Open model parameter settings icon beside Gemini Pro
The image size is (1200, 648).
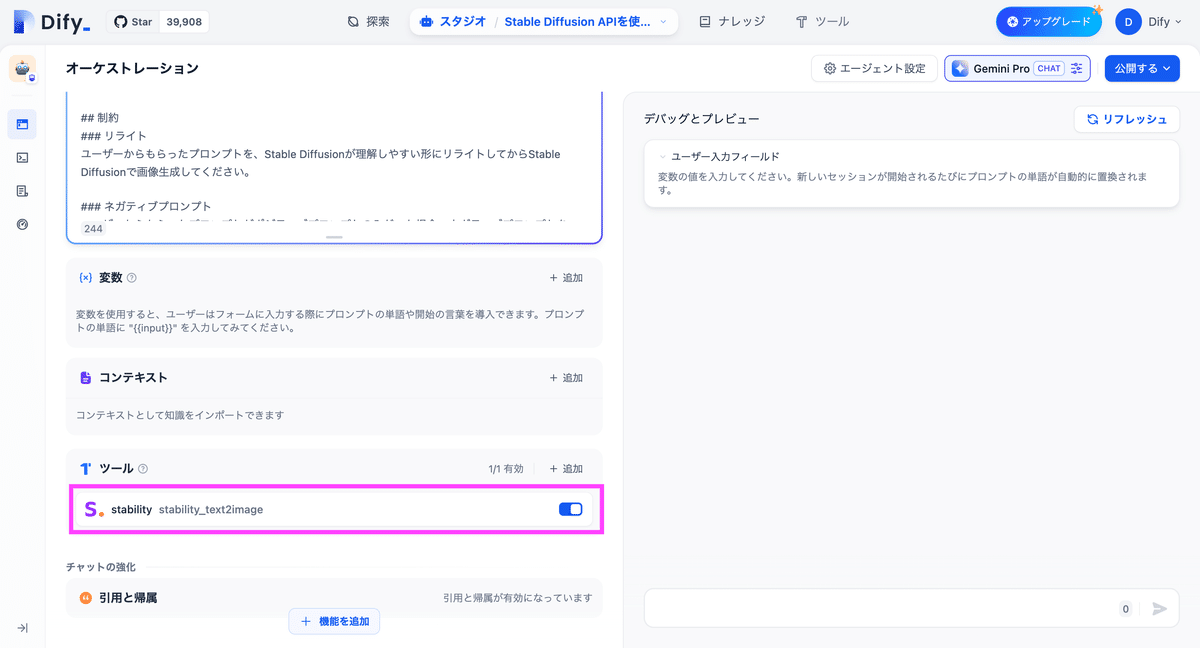point(1078,68)
